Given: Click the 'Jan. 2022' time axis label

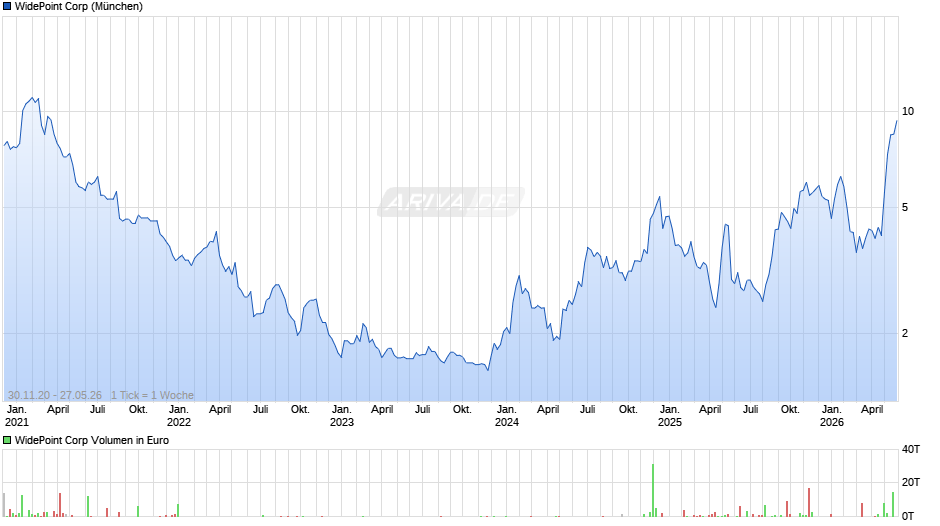Looking at the screenshot, I should (179, 416).
